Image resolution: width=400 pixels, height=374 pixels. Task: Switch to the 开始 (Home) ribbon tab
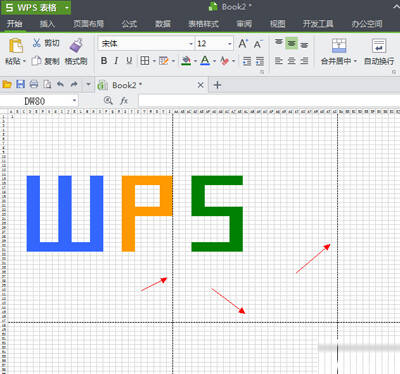15,23
